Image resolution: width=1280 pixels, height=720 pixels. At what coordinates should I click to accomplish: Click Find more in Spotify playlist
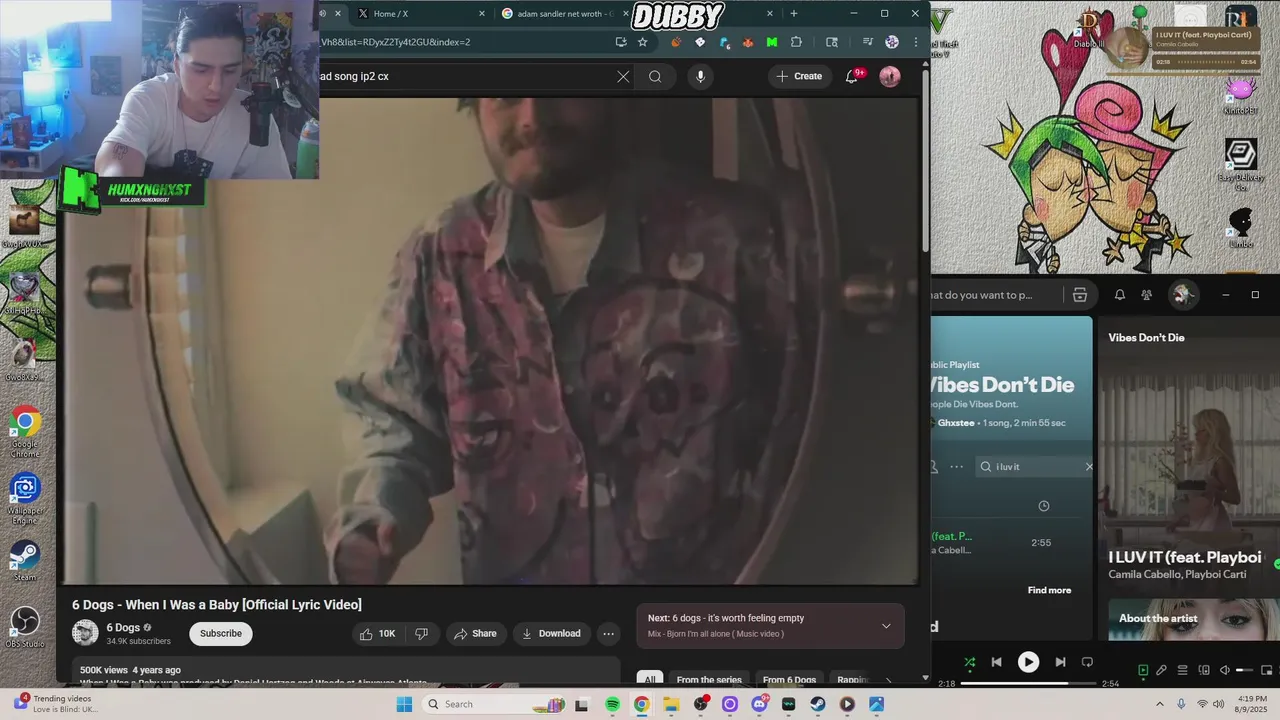(x=1049, y=590)
